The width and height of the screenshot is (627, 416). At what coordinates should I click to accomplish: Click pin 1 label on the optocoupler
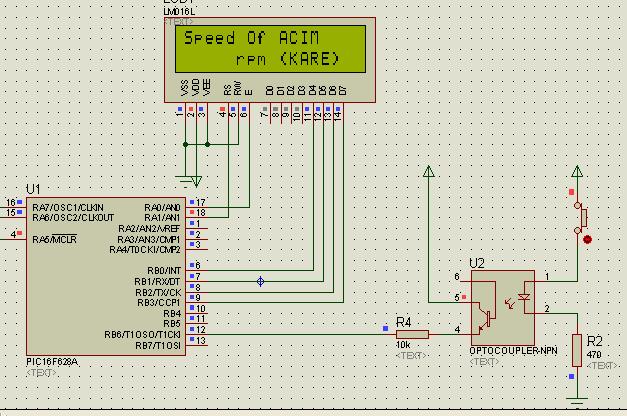click(x=547, y=276)
